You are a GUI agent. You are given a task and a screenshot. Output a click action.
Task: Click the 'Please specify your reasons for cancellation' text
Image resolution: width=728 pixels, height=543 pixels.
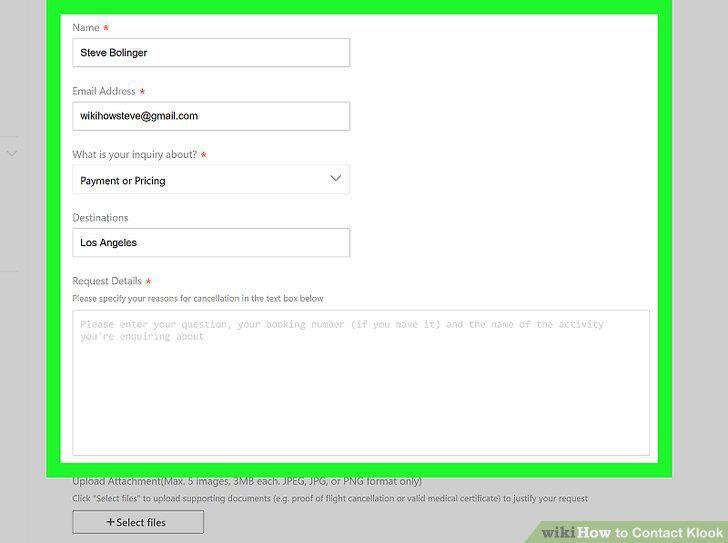click(198, 298)
